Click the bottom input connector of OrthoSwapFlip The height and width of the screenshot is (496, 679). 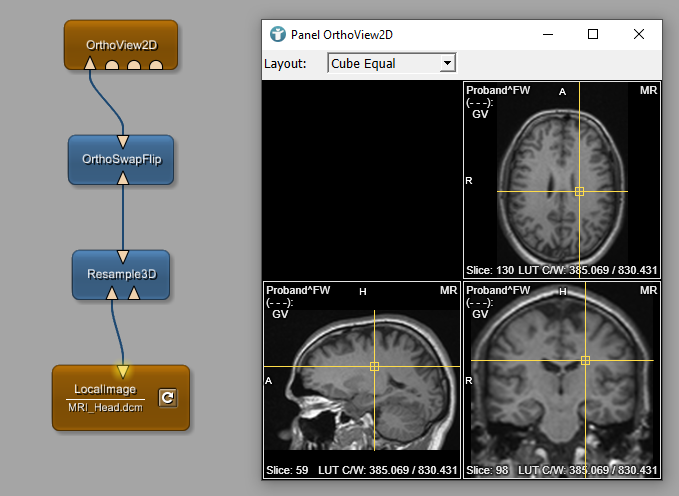[x=122, y=179]
